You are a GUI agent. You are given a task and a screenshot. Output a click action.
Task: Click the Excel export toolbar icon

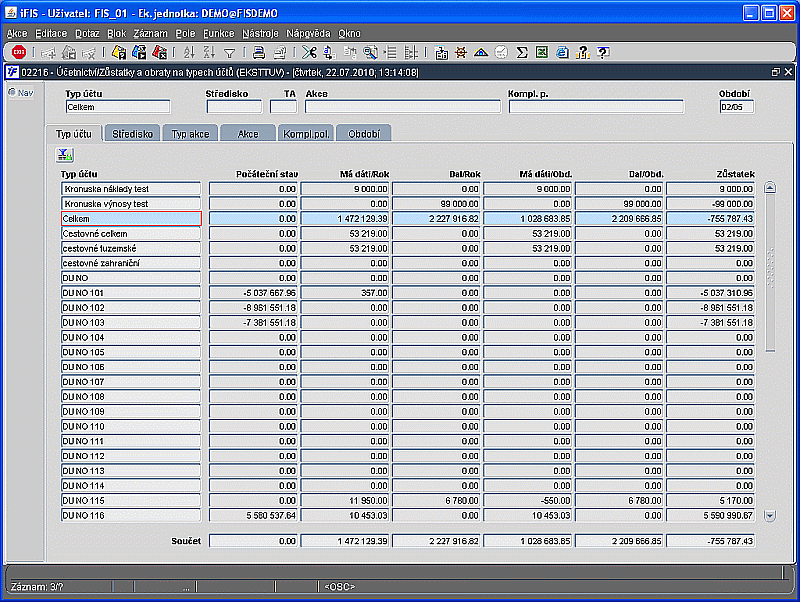click(542, 52)
